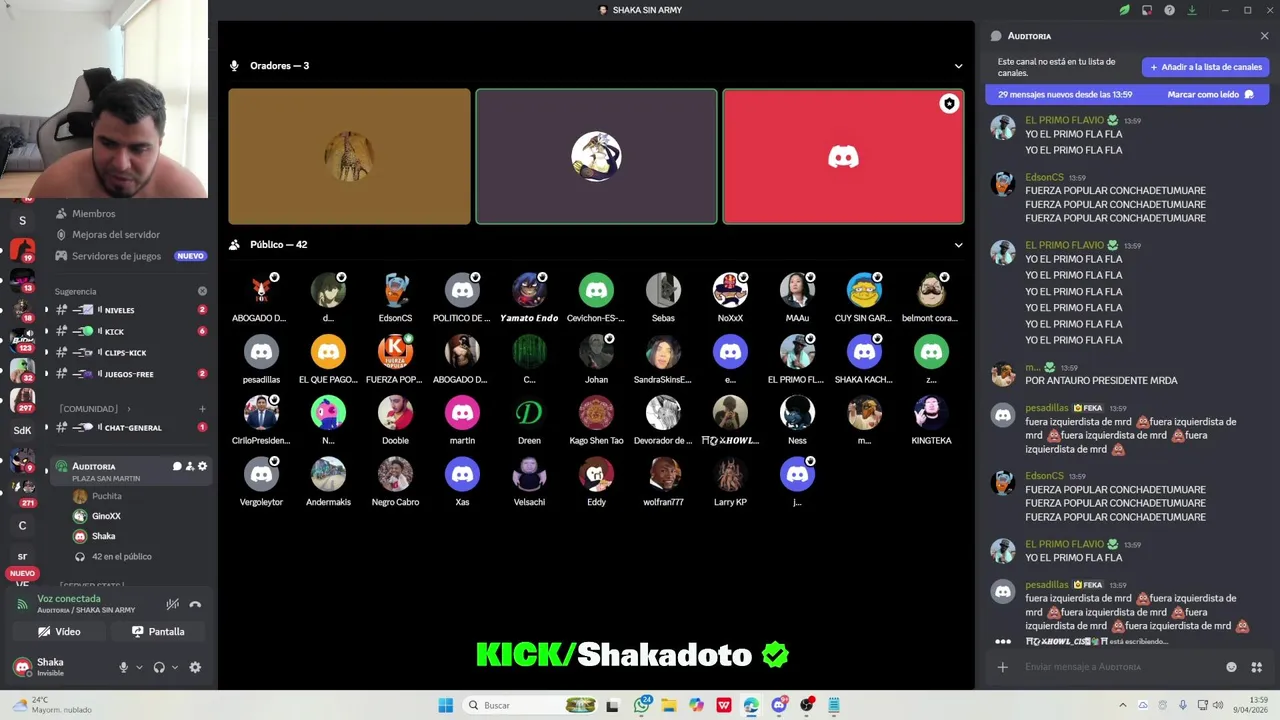Collapse the Público section

[958, 245]
